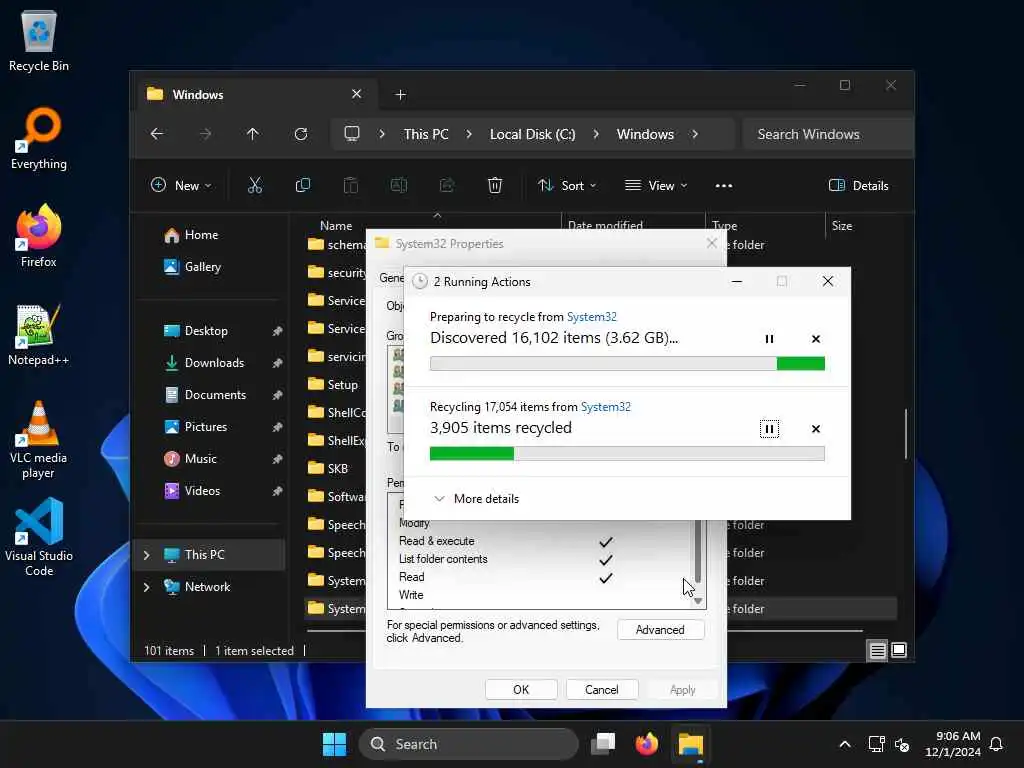Open the Recycle Bin desktop icon
The image size is (1024, 768).
click(39, 41)
